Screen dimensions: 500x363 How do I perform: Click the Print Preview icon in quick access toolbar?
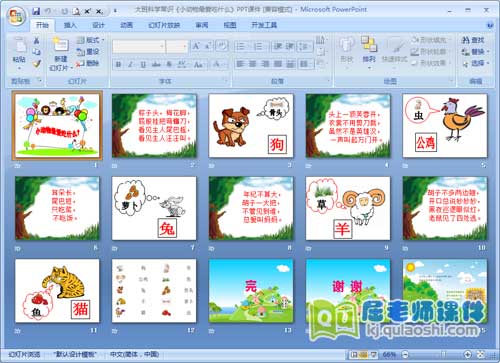[x=76, y=11]
